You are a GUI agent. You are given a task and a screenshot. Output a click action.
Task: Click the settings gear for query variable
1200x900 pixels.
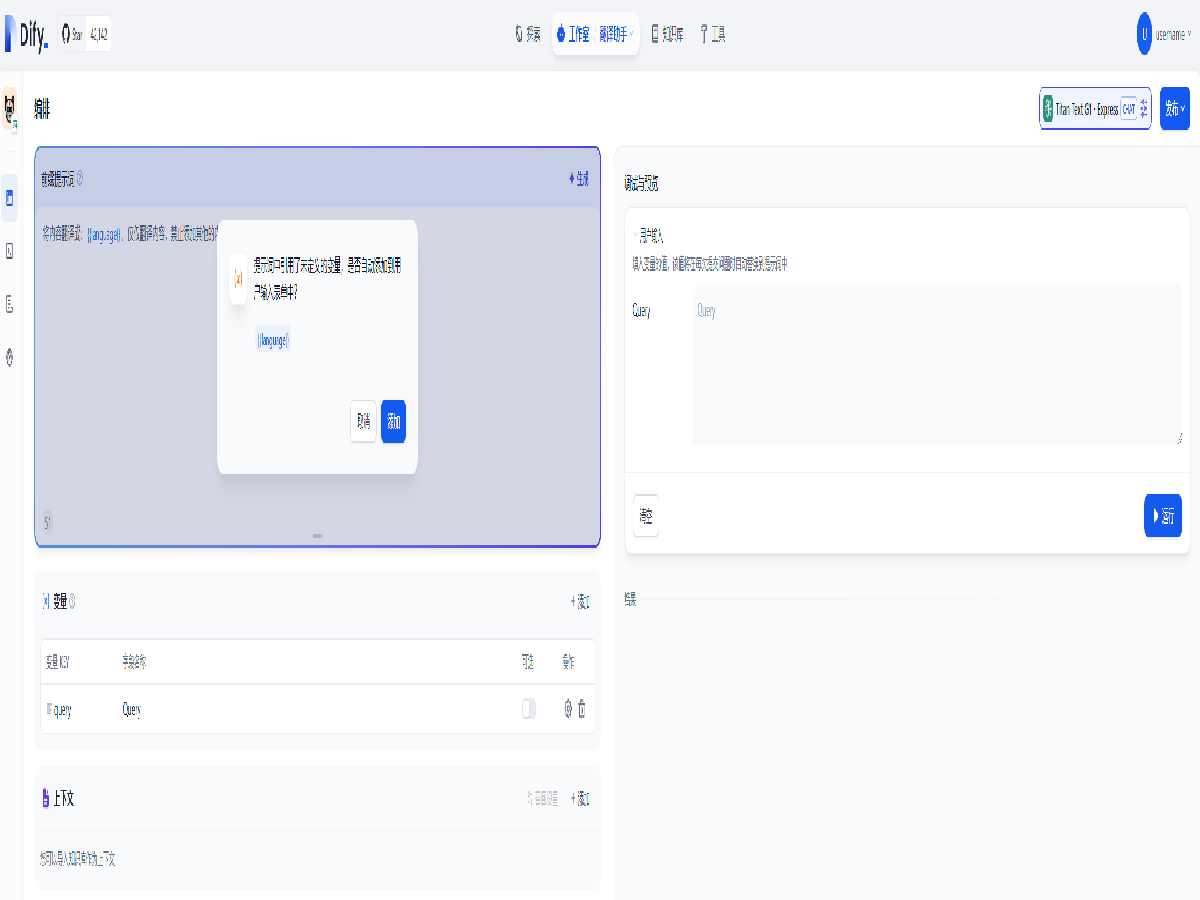[568, 709]
